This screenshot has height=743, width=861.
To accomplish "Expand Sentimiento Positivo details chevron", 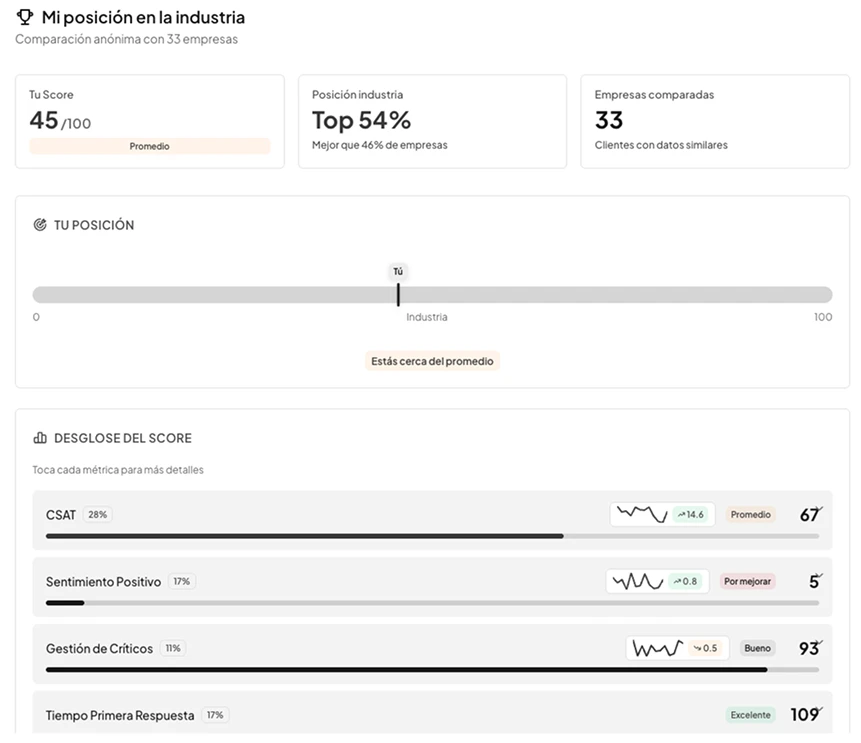I will coord(819,577).
